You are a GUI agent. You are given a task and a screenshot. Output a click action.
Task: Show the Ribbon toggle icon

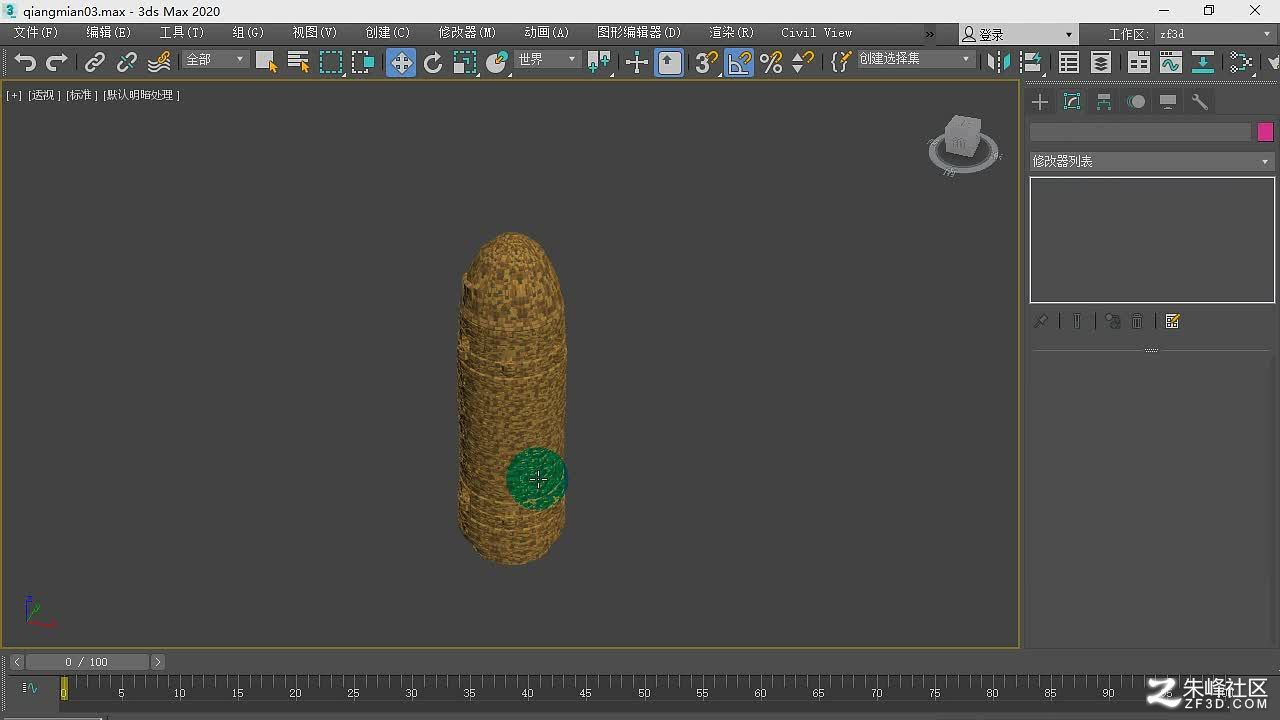click(x=1139, y=62)
